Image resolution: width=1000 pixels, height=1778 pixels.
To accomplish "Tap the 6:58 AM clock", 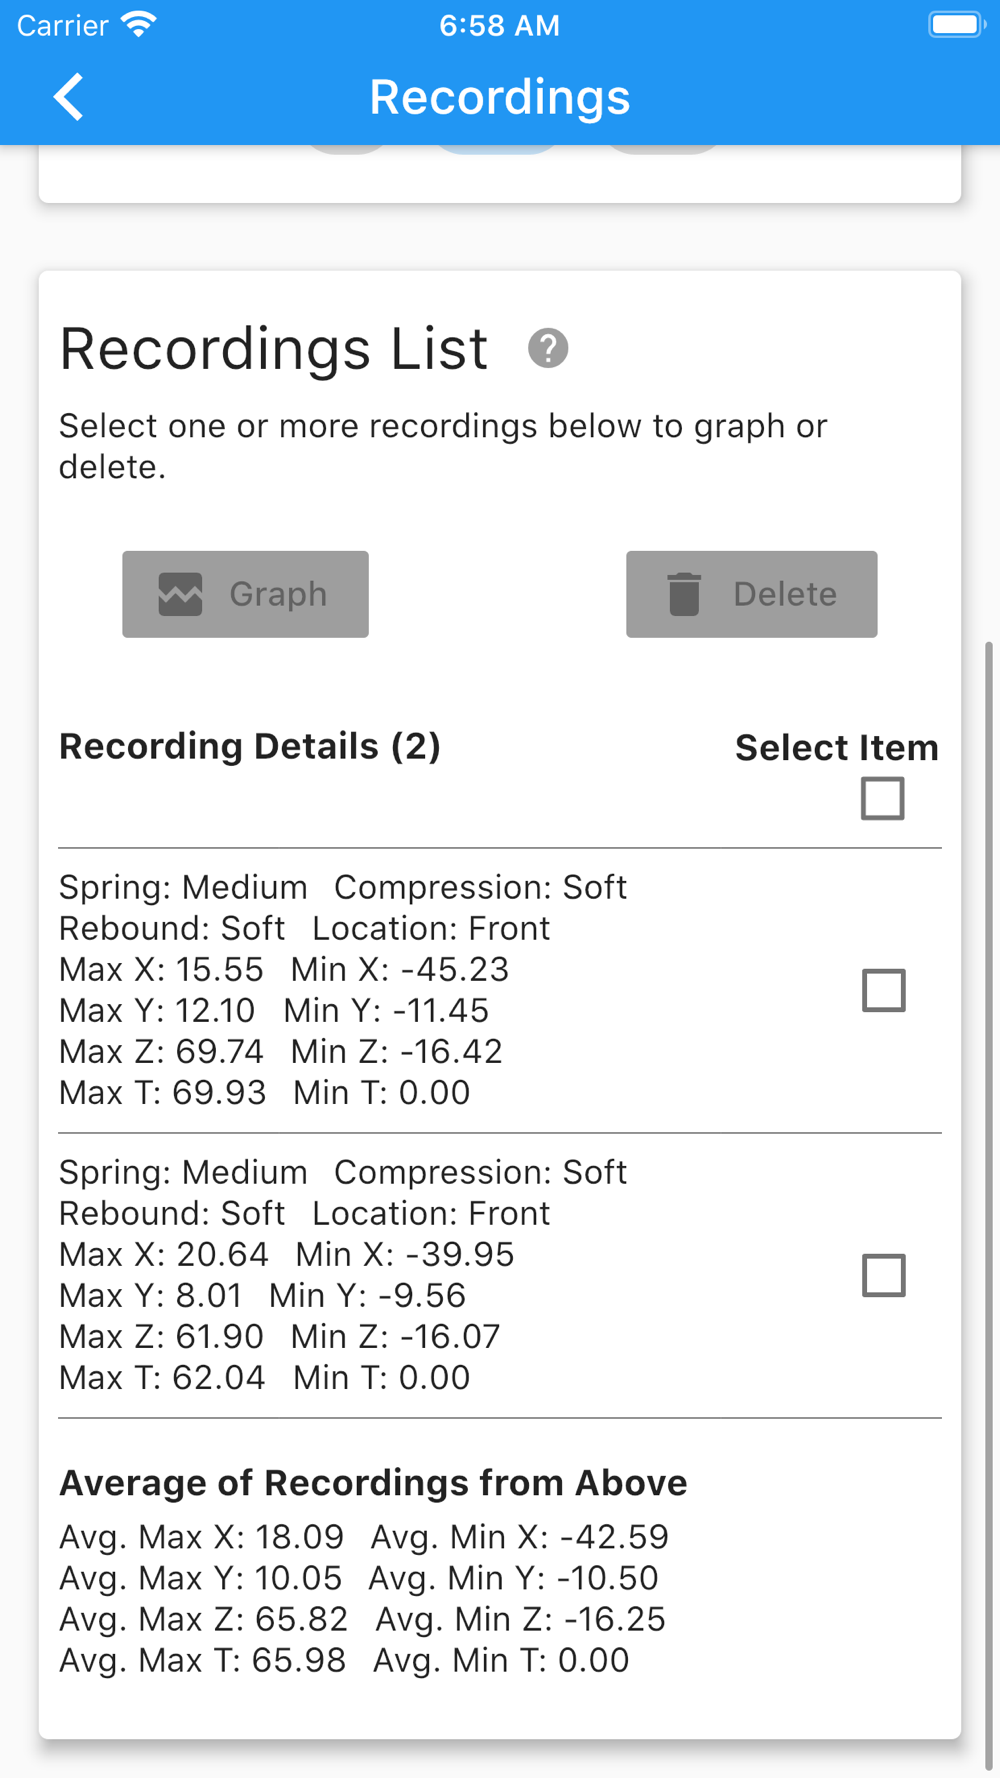I will point(499,25).
